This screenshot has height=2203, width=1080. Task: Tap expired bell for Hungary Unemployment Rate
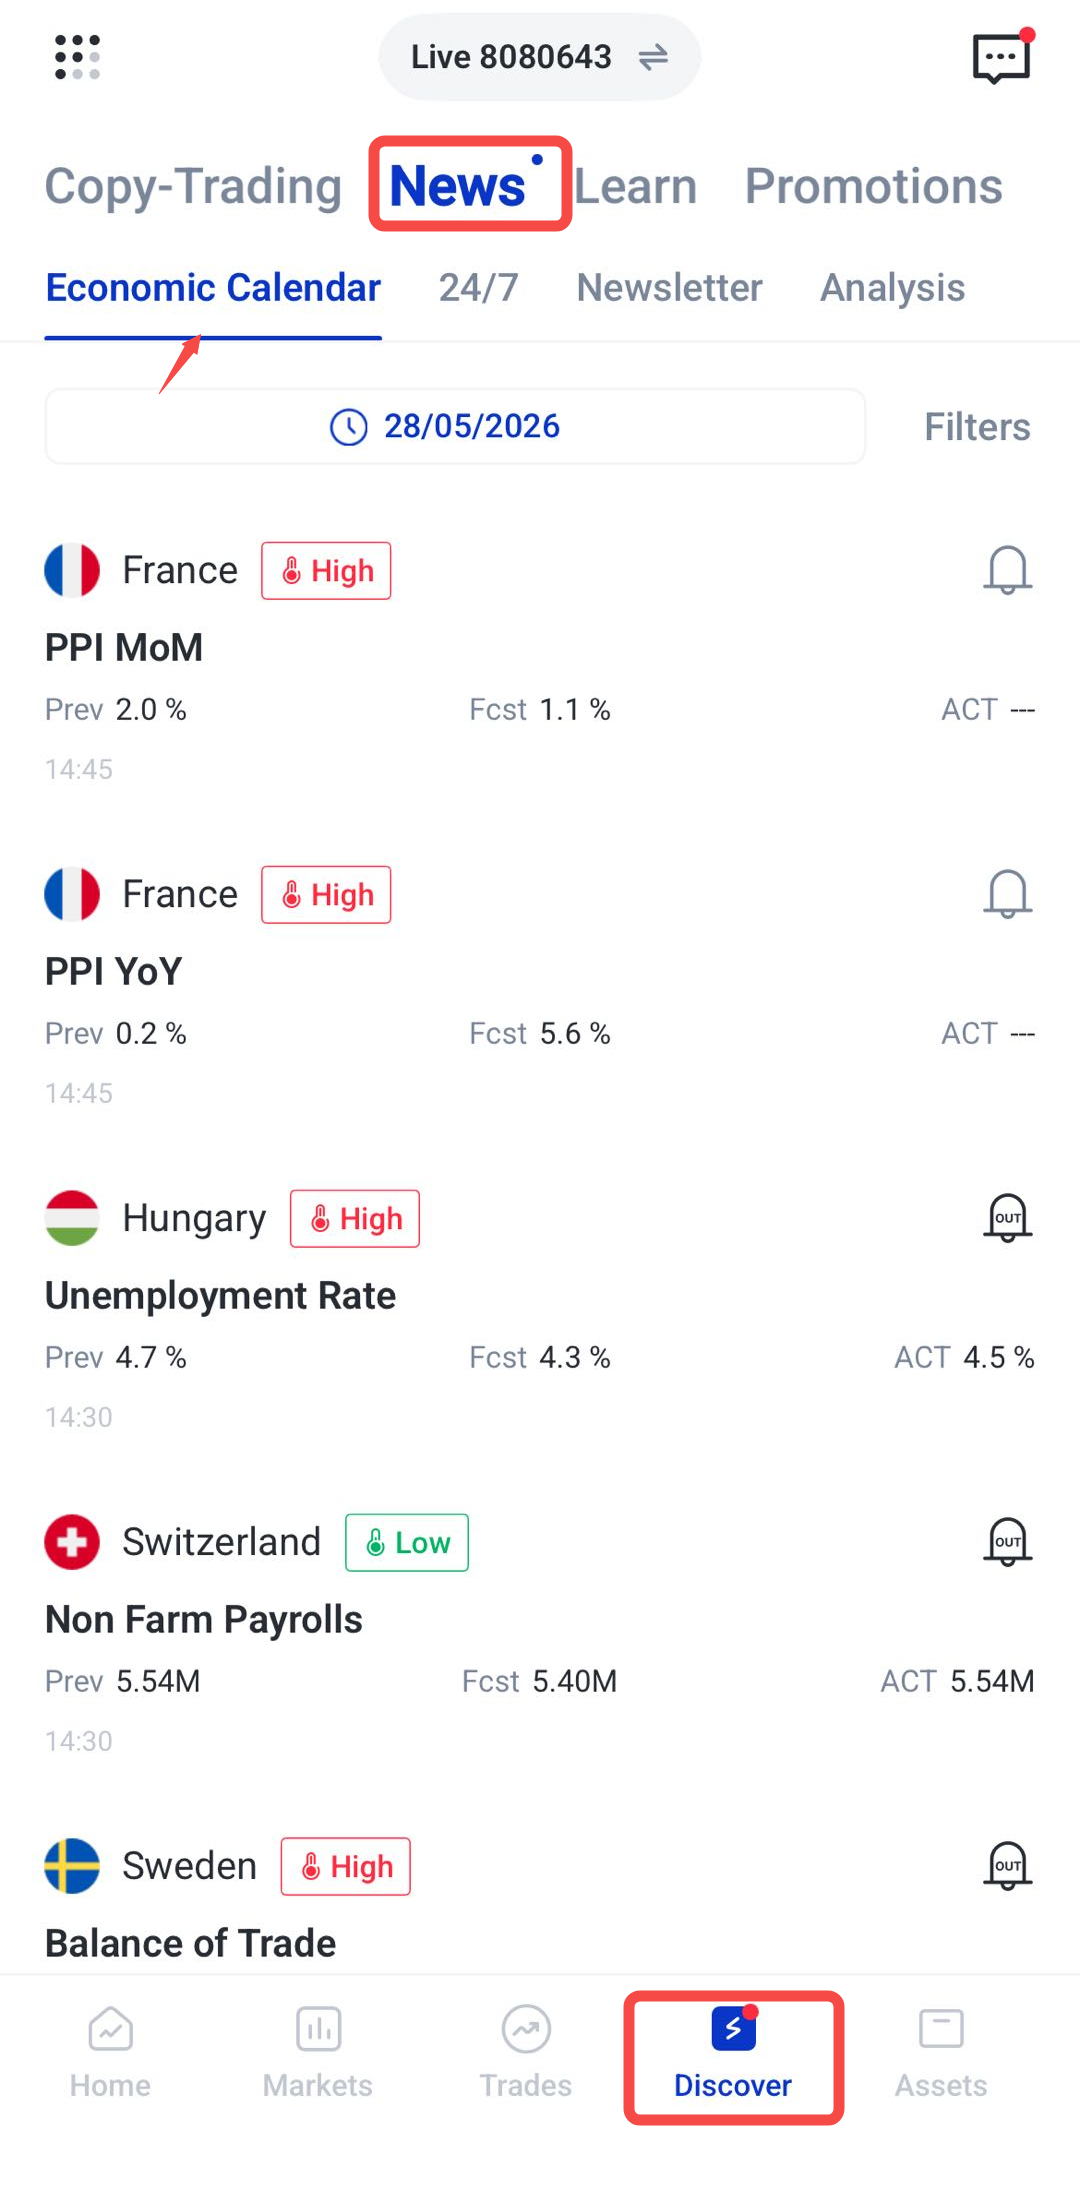click(x=1007, y=1218)
